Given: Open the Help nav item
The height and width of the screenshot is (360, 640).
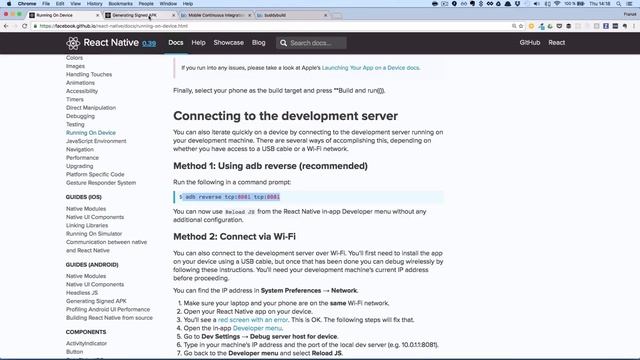Looking at the screenshot, I should (198, 43).
